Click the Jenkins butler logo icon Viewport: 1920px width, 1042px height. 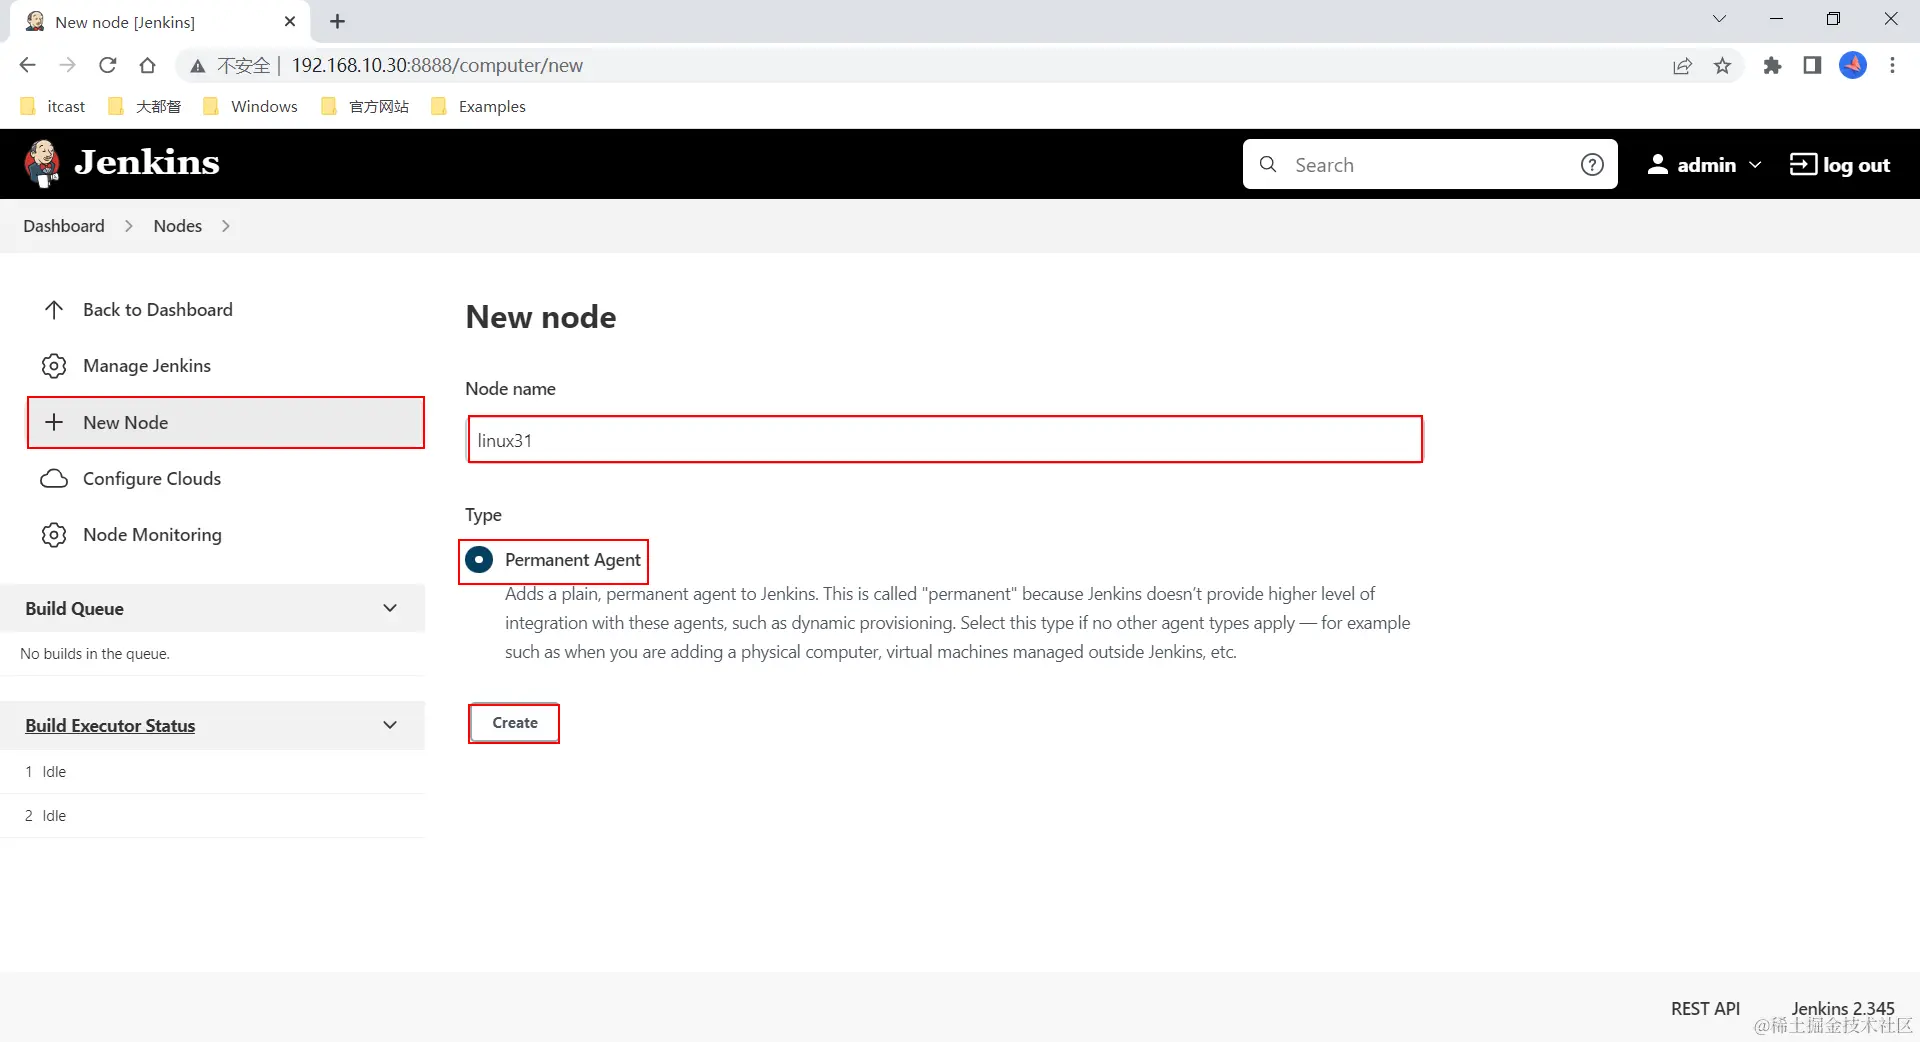point(41,163)
